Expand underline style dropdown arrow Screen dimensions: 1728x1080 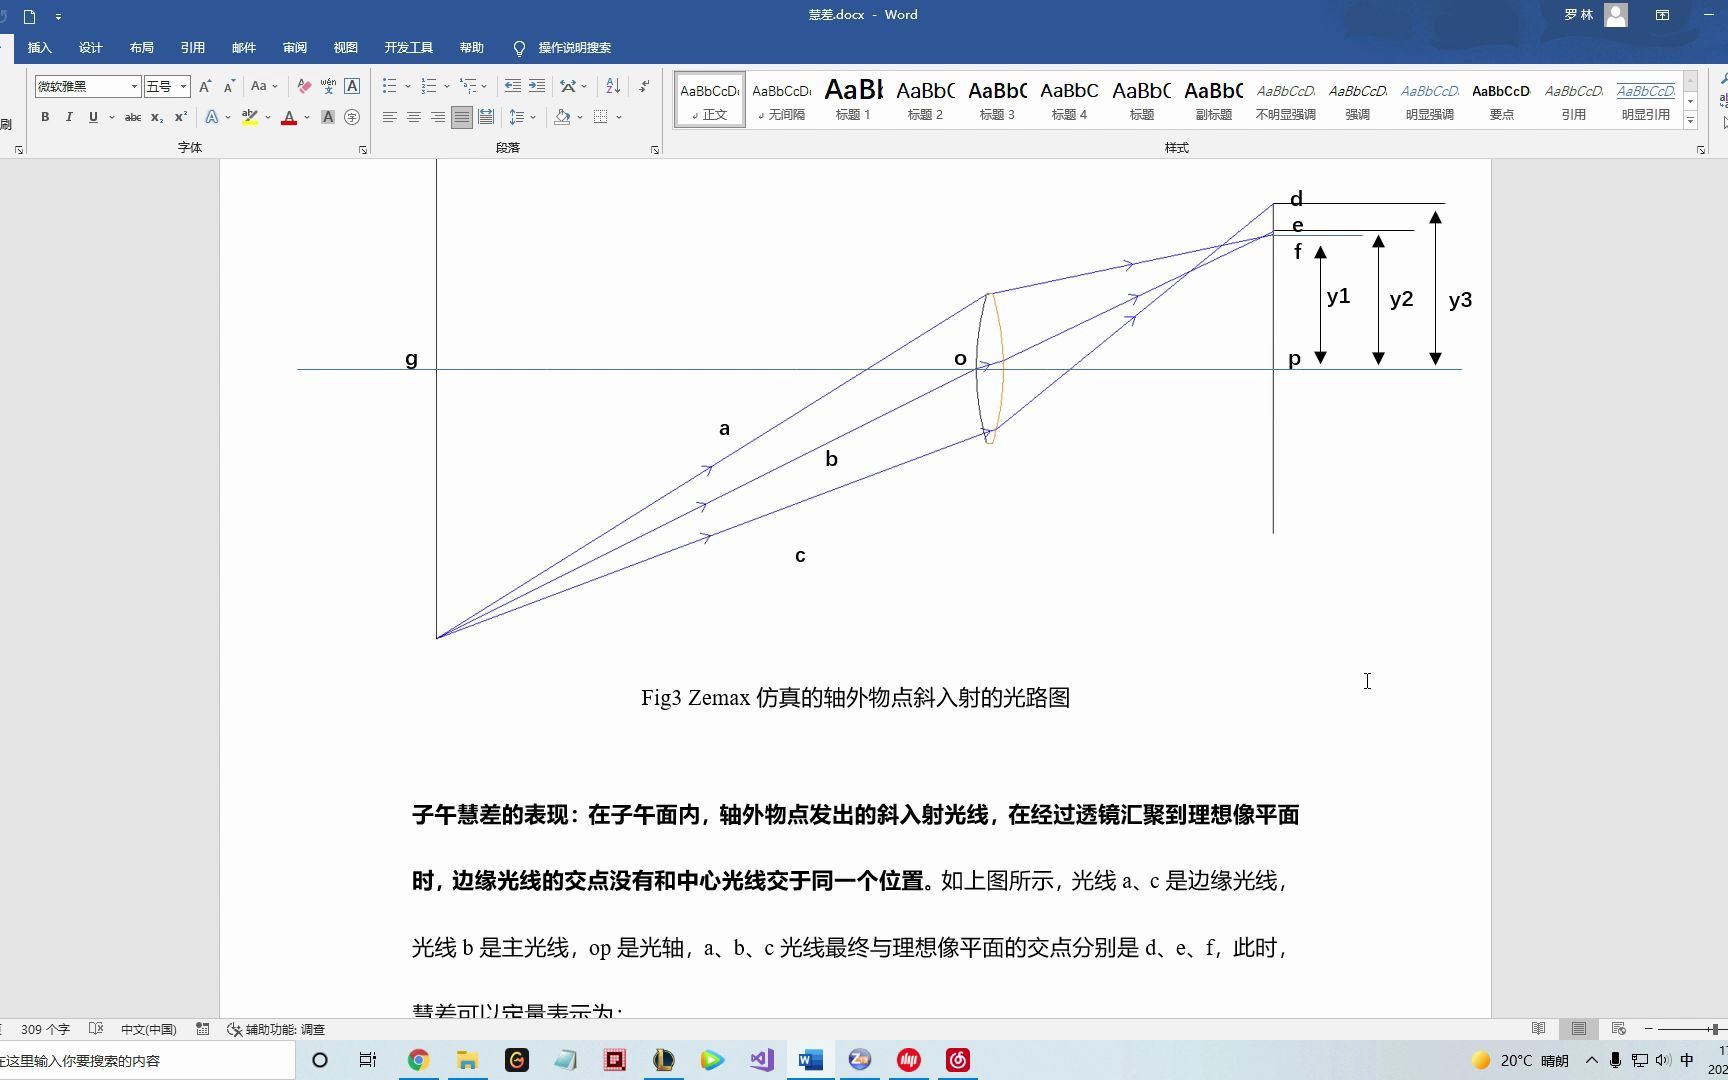(x=111, y=118)
